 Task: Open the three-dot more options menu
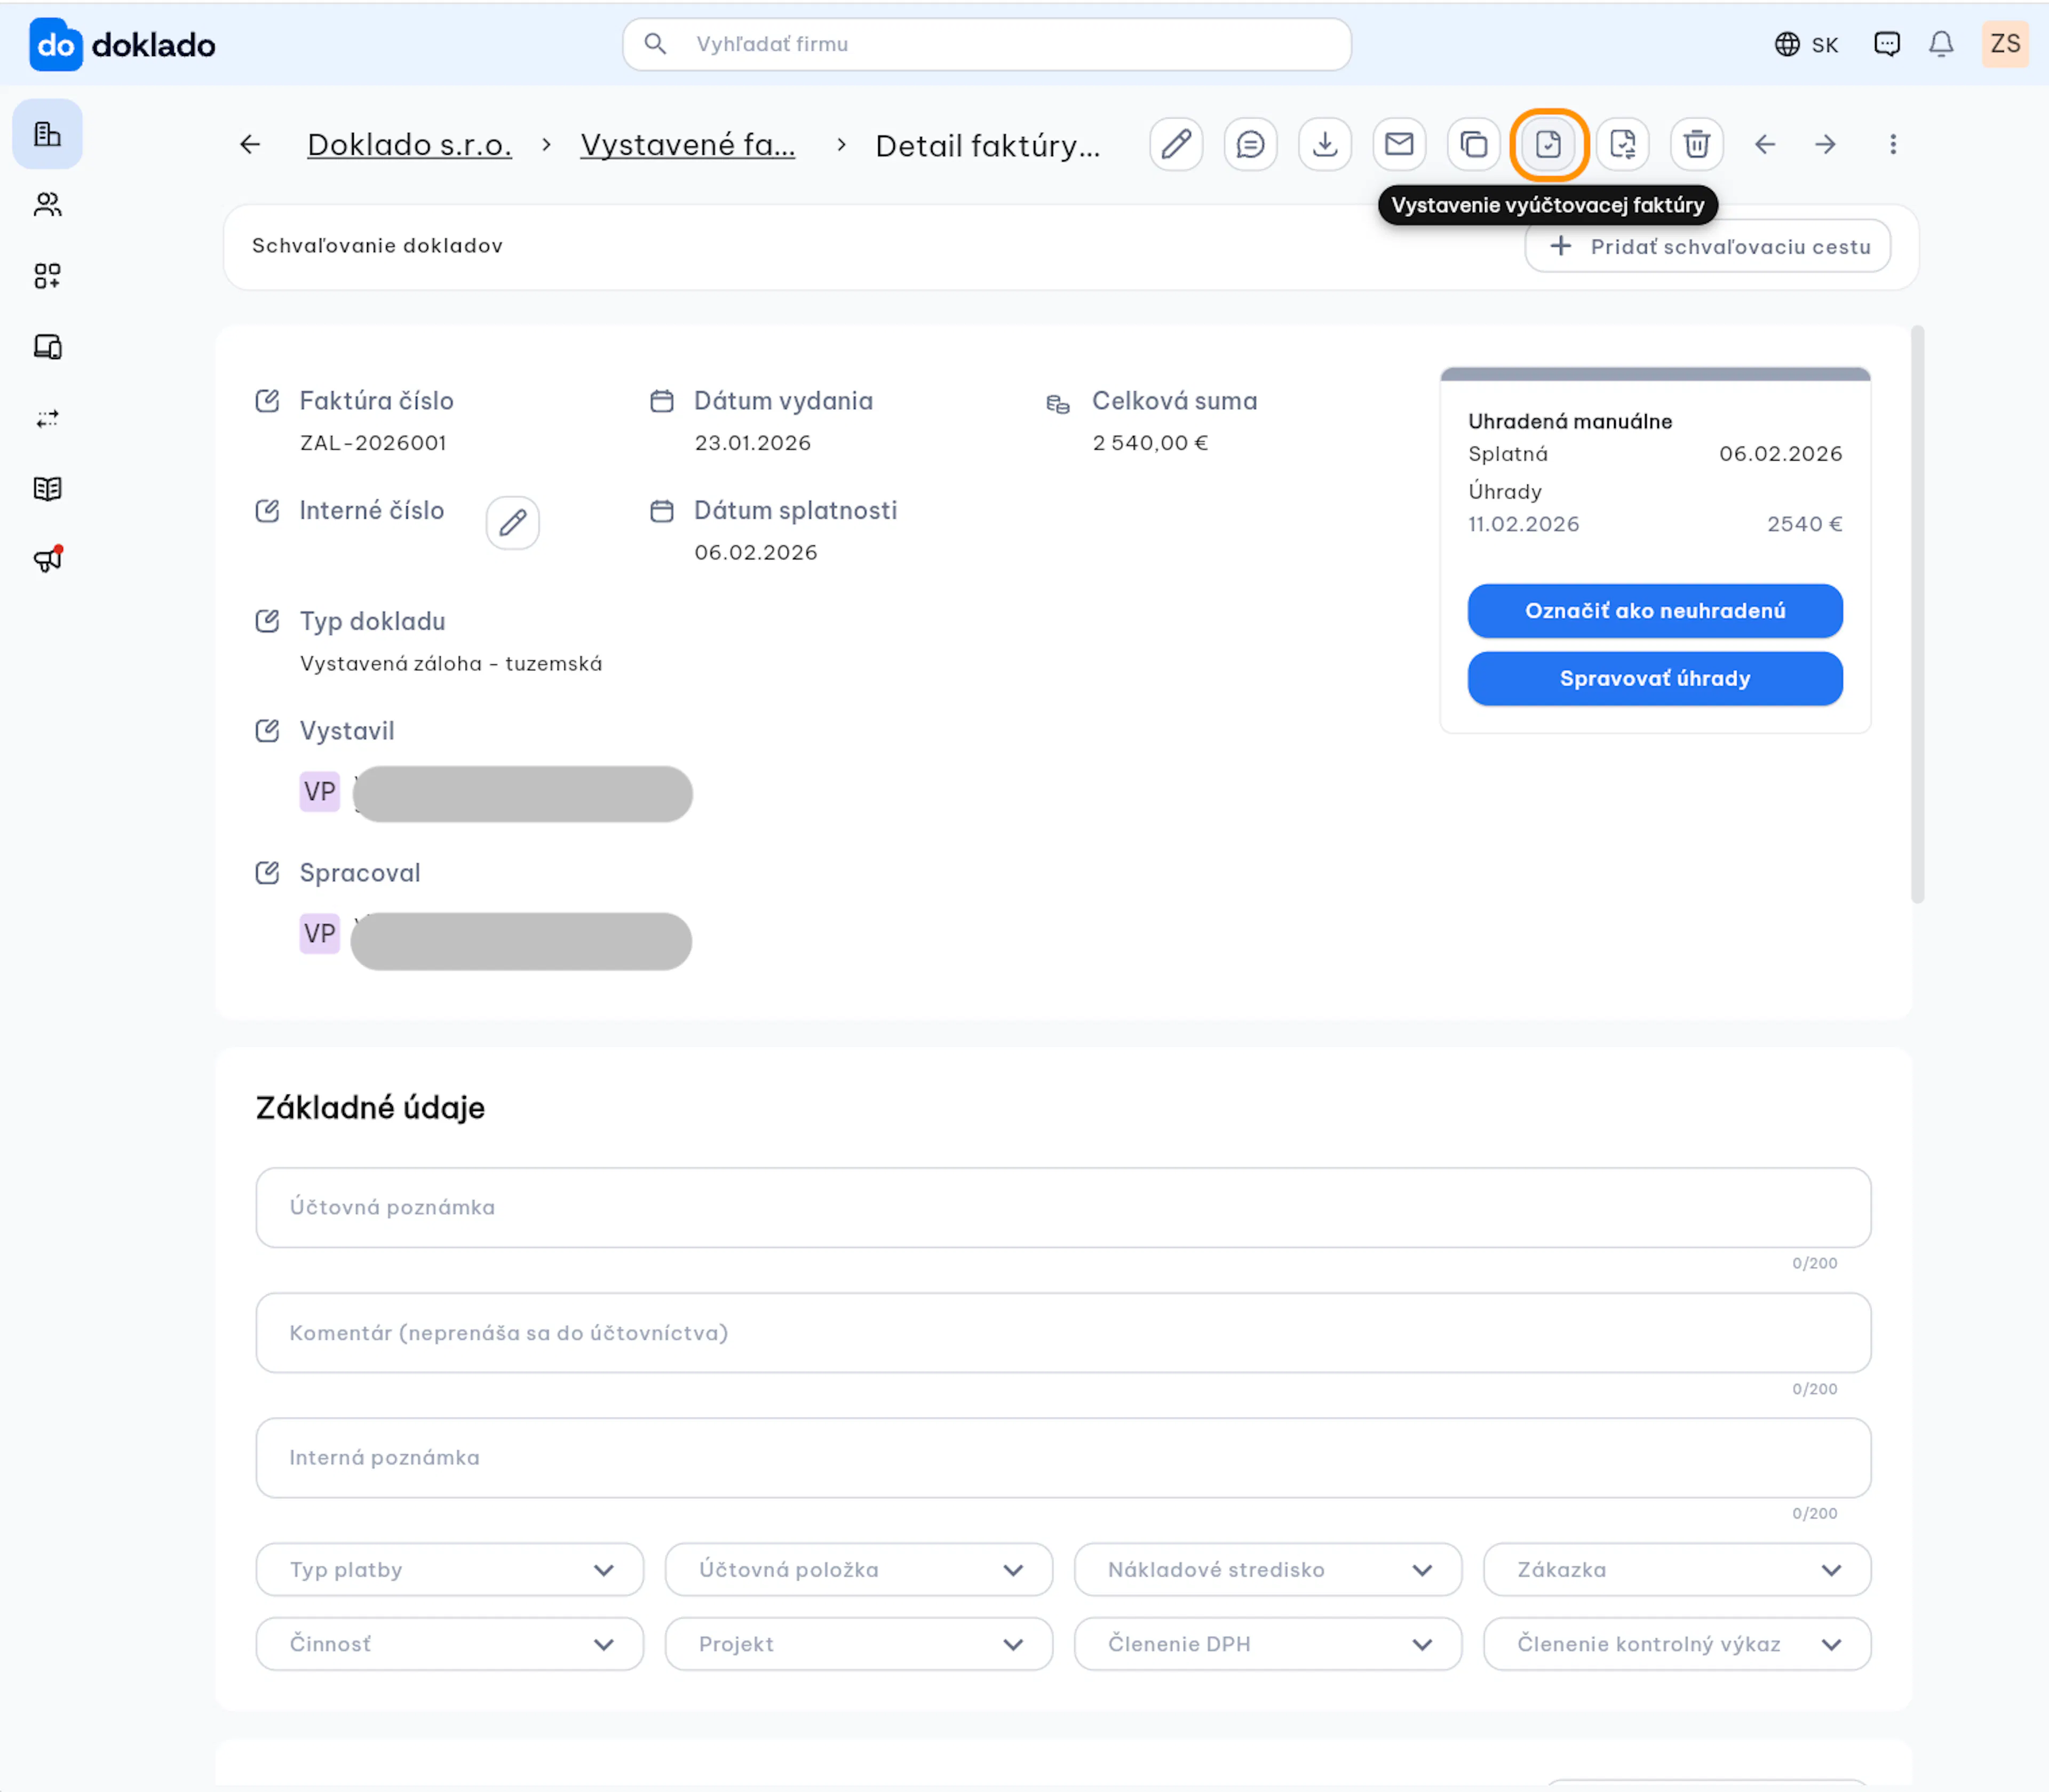(1893, 145)
